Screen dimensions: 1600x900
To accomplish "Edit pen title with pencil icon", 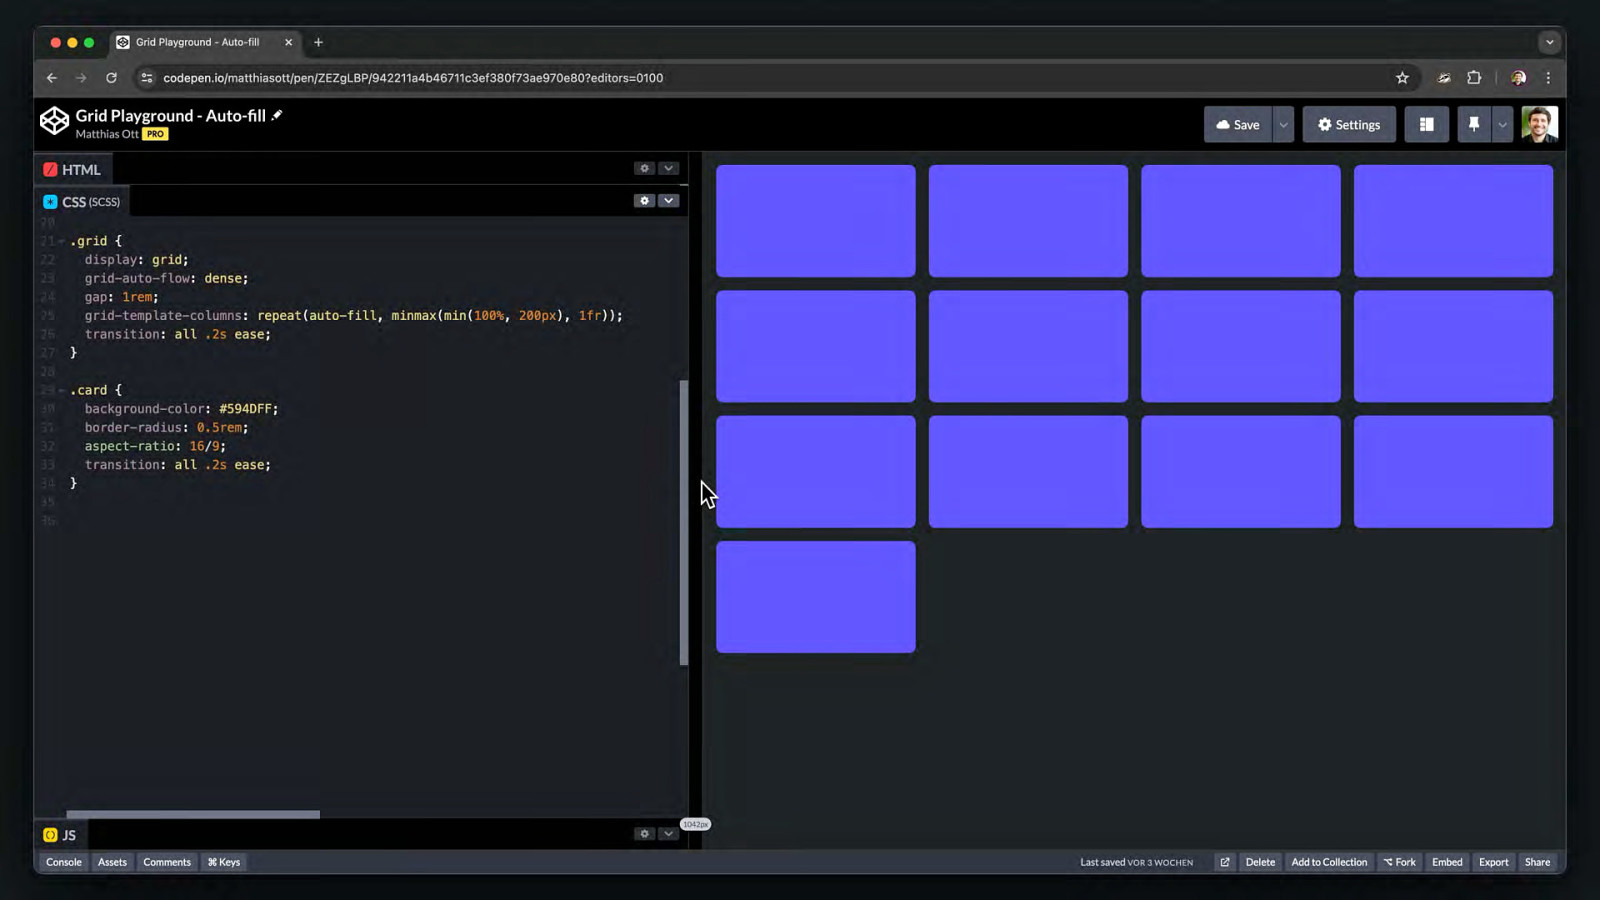I will pos(277,115).
